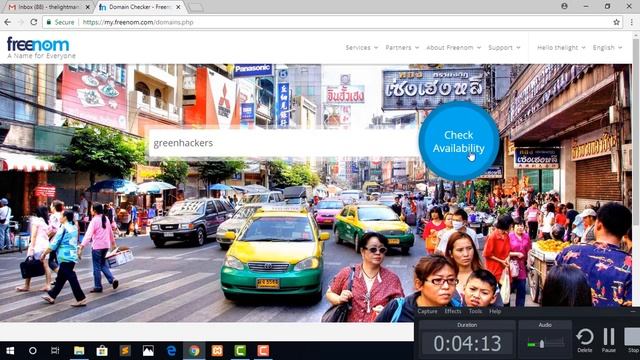Open Sublime Text from taskbar
This screenshot has height=360, width=640.
[125, 351]
